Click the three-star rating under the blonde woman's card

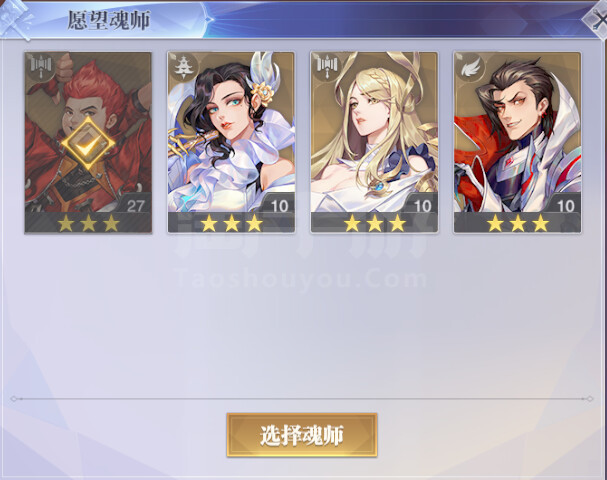tap(375, 223)
